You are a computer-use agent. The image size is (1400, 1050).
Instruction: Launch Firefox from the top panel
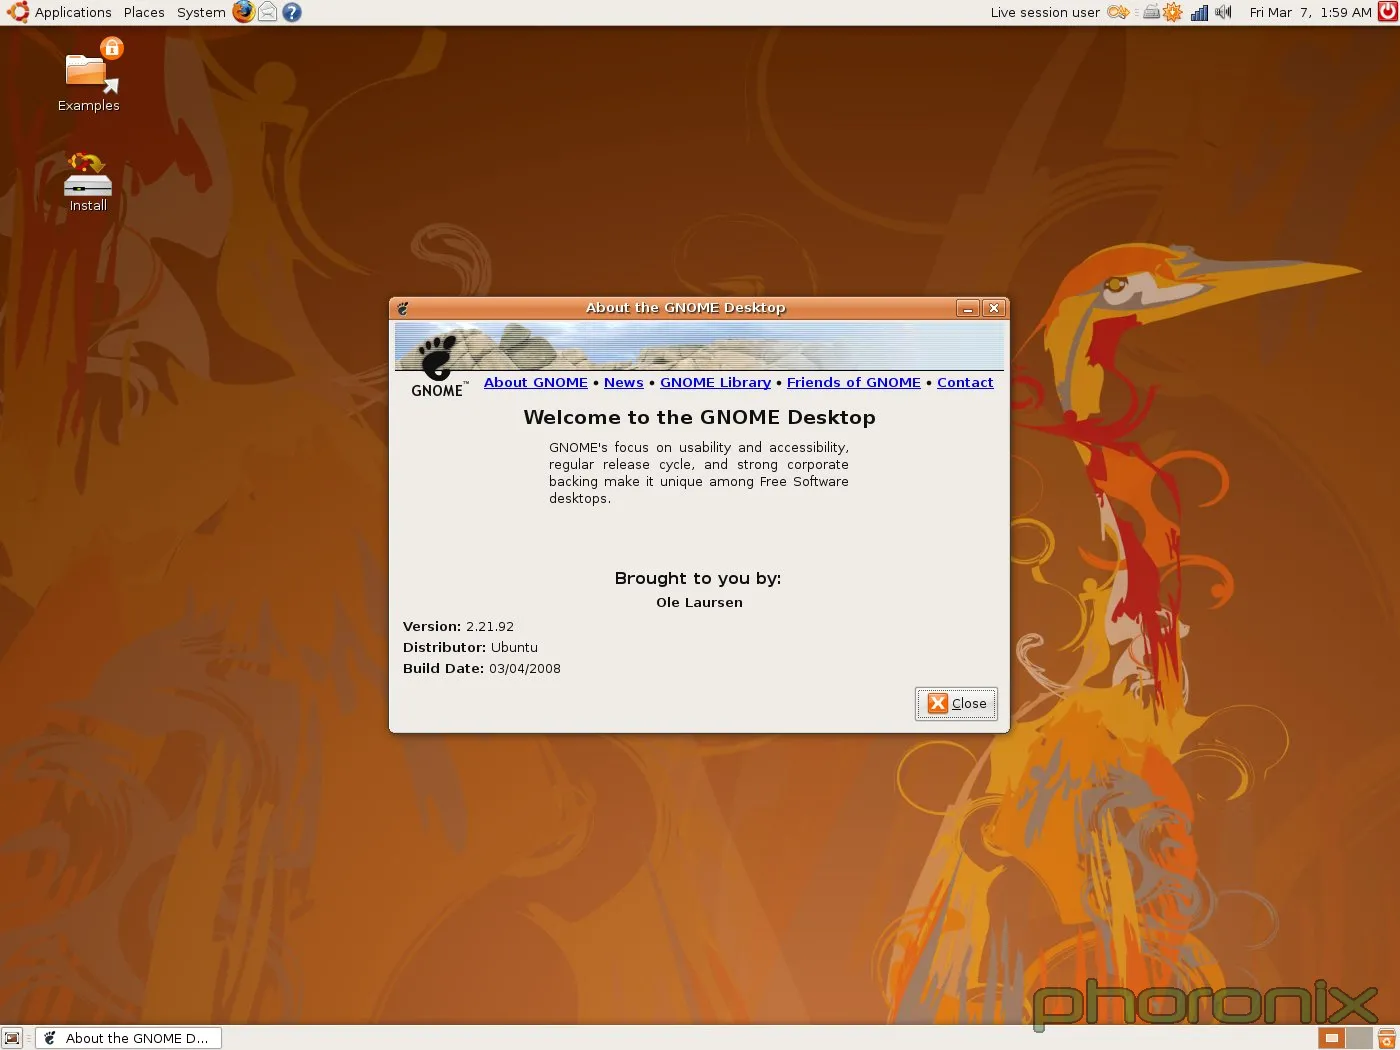click(244, 12)
